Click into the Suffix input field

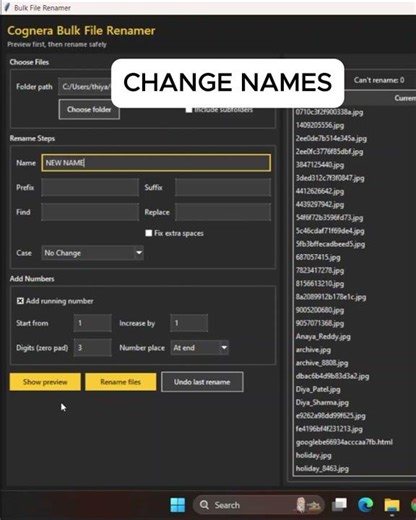pyautogui.click(x=223, y=187)
